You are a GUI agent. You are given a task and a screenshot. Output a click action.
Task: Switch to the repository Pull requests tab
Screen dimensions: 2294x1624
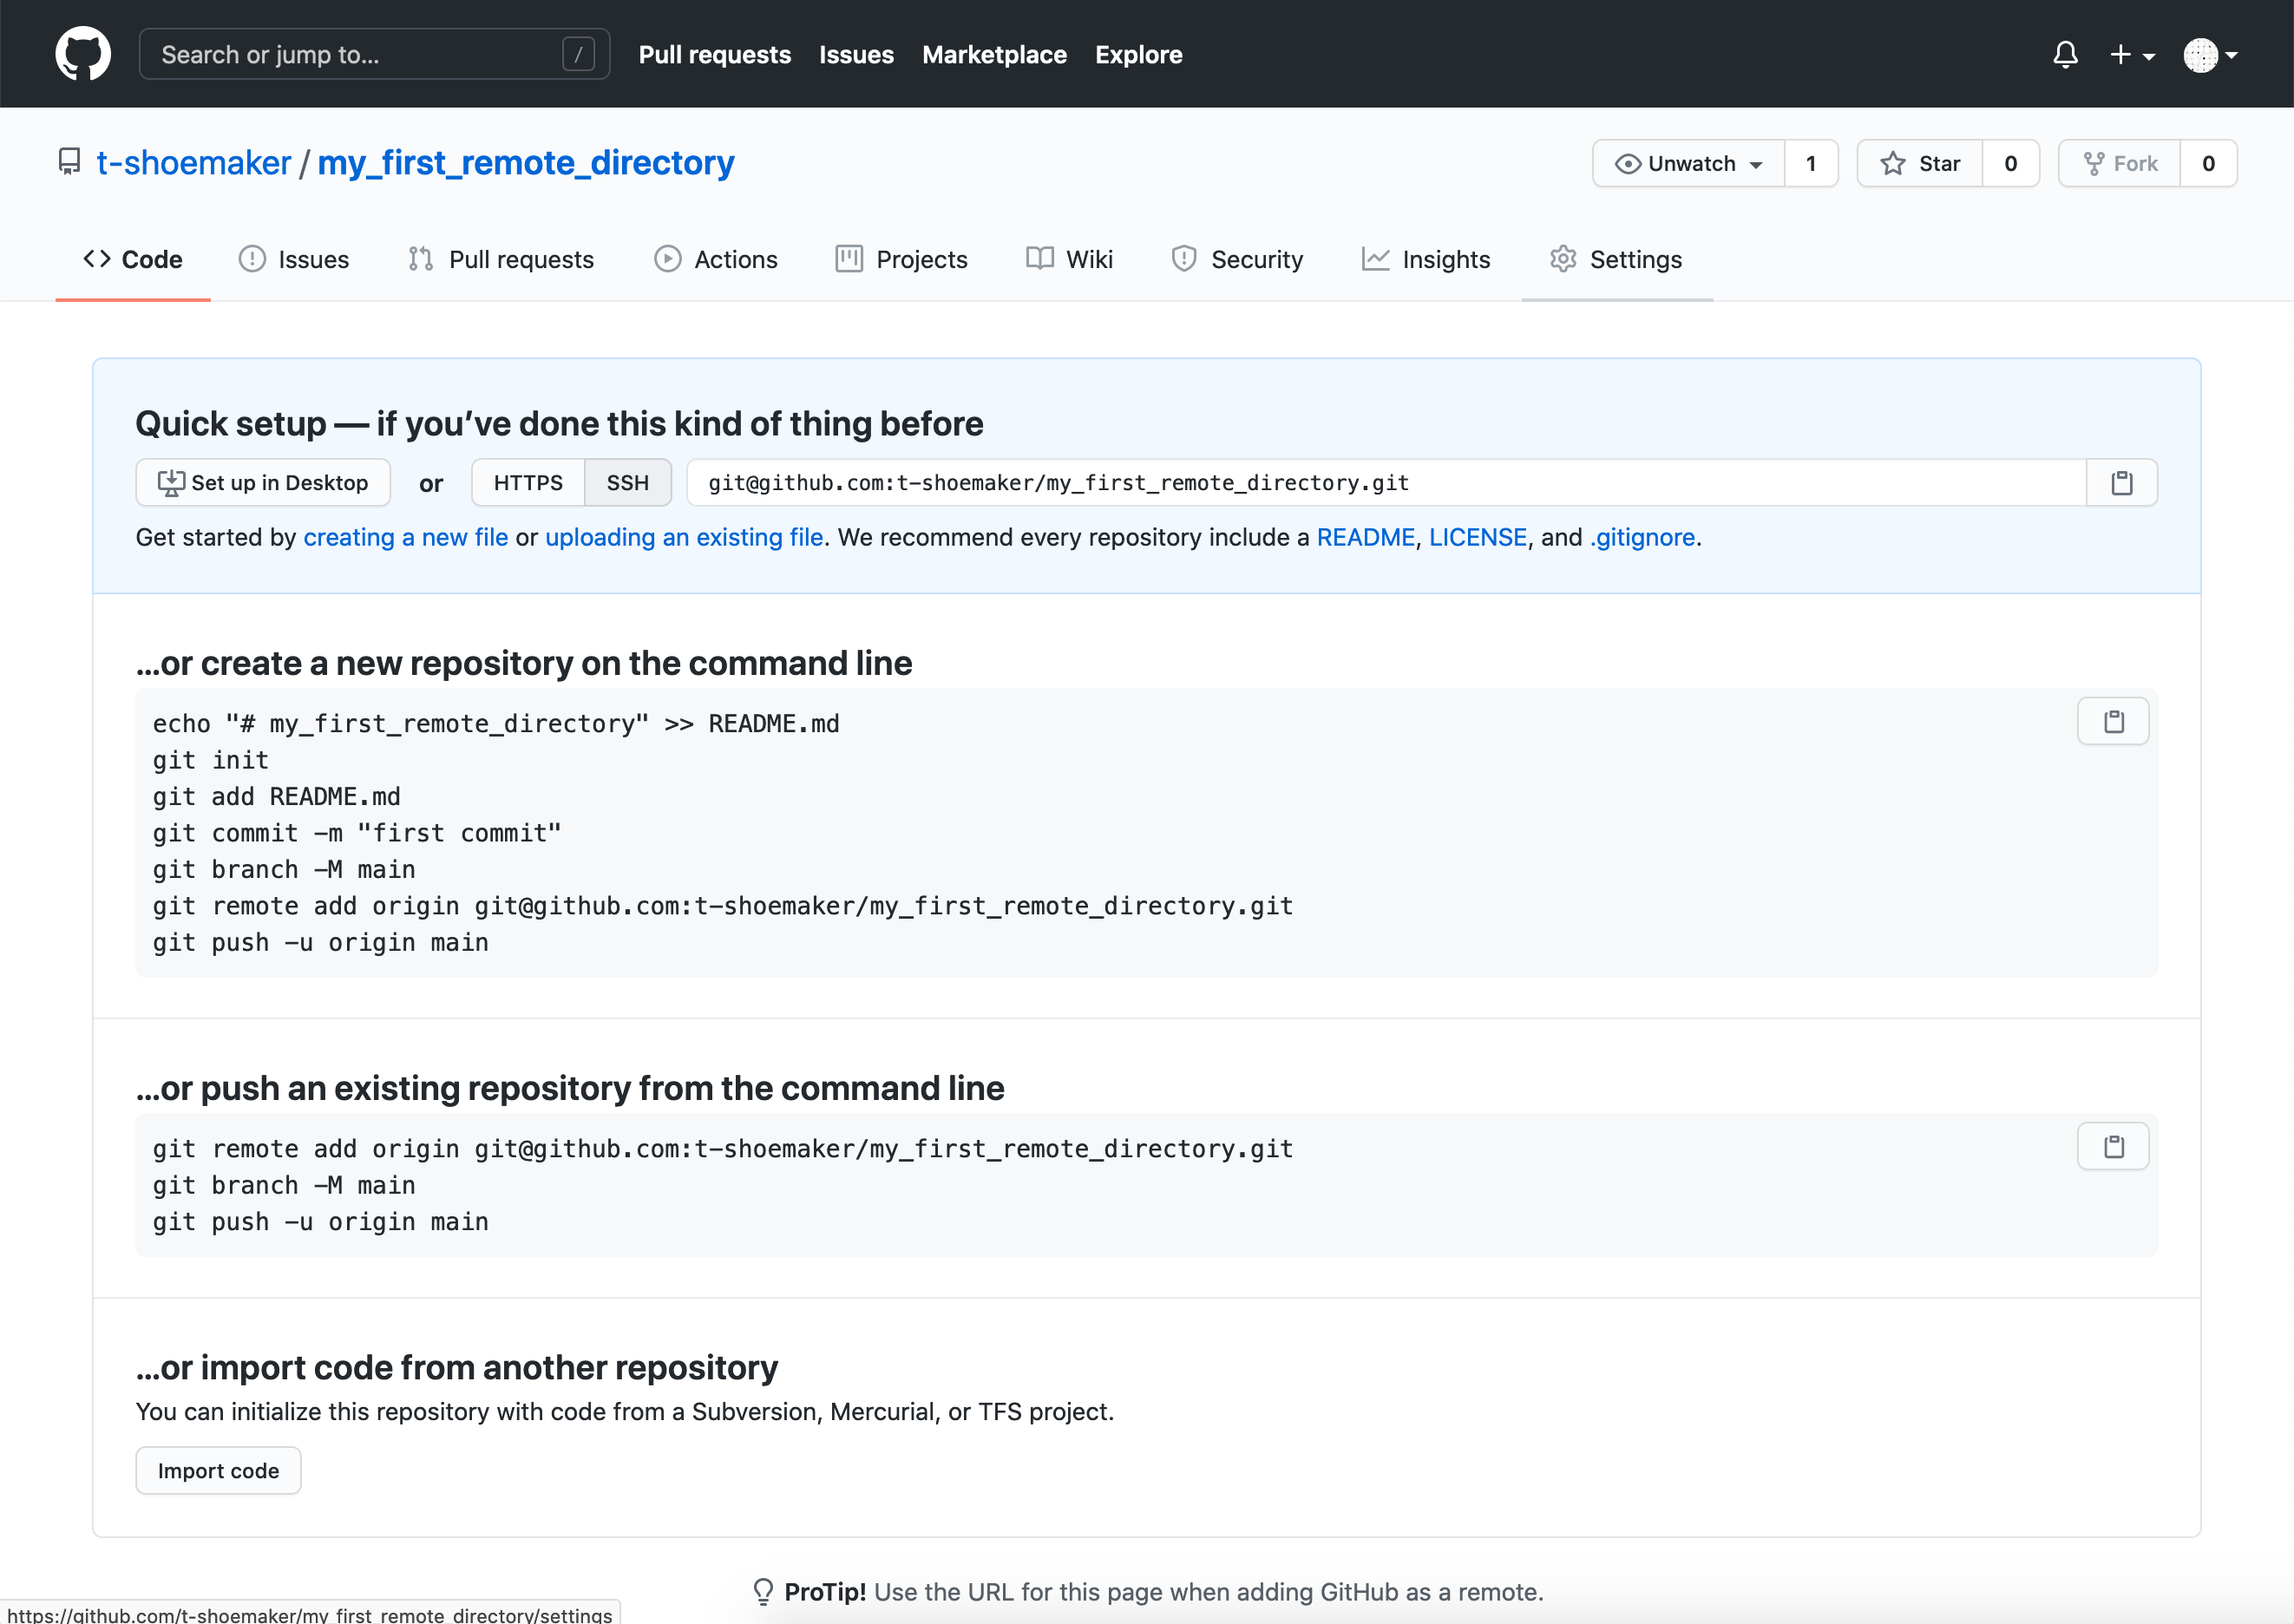[501, 260]
